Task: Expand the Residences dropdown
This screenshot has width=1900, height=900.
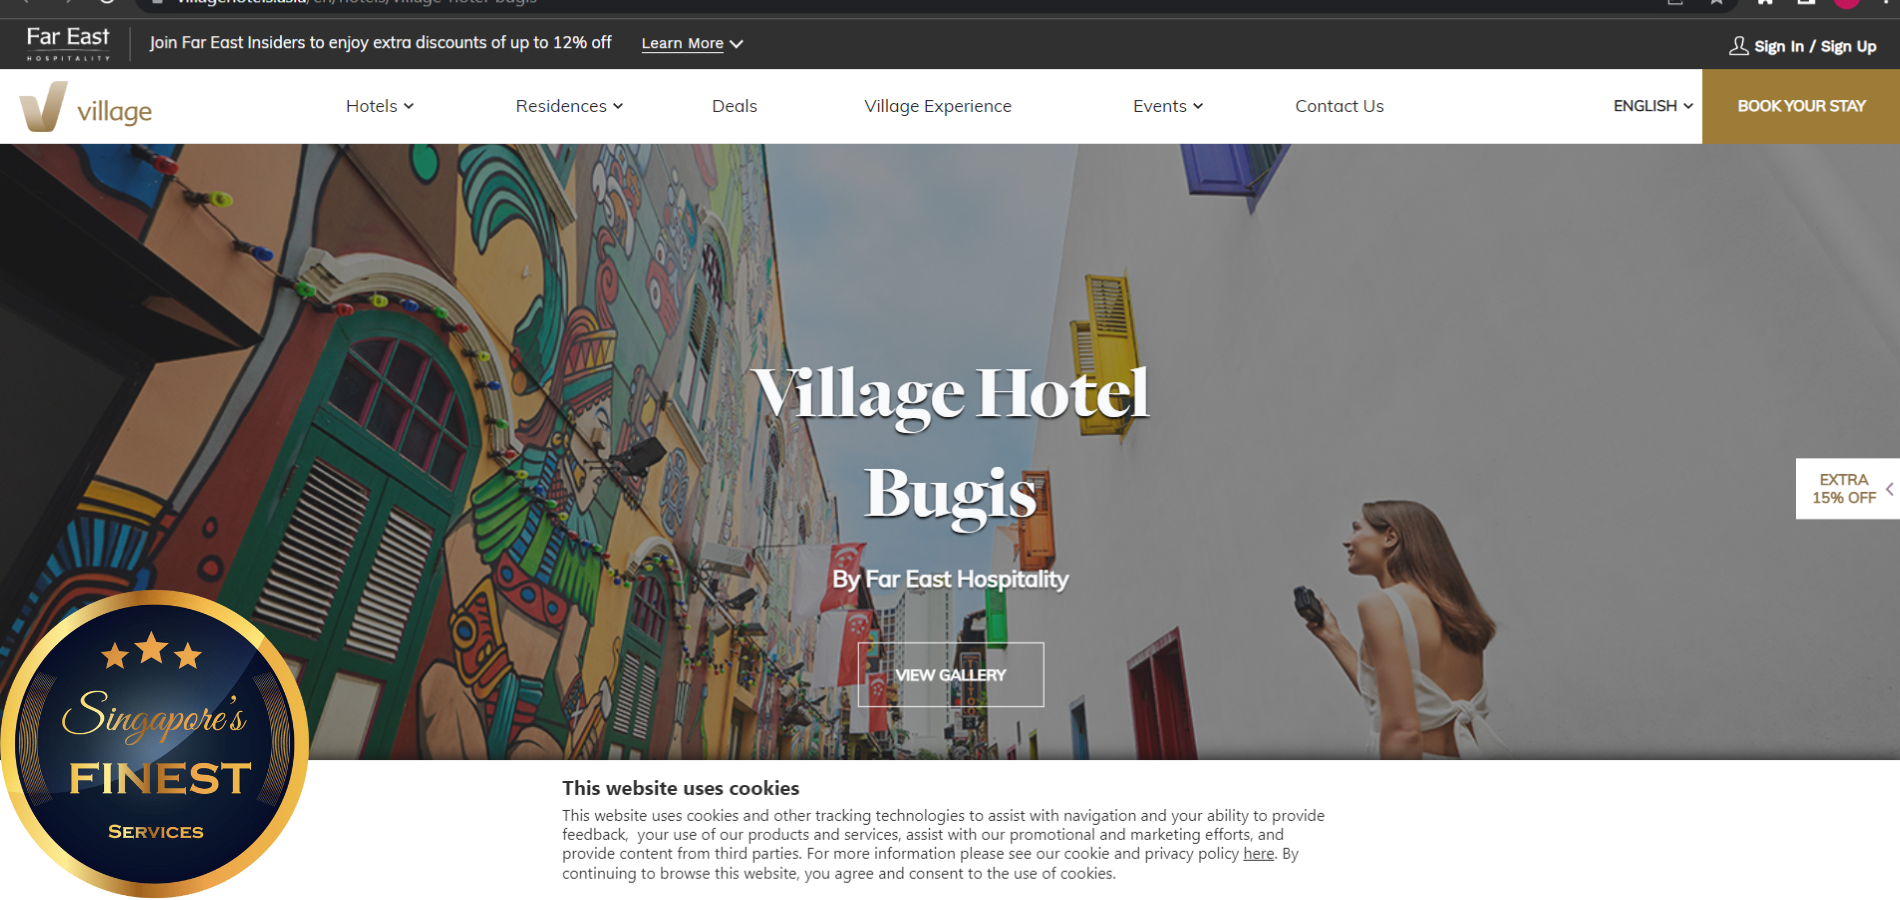Action: pyautogui.click(x=569, y=106)
